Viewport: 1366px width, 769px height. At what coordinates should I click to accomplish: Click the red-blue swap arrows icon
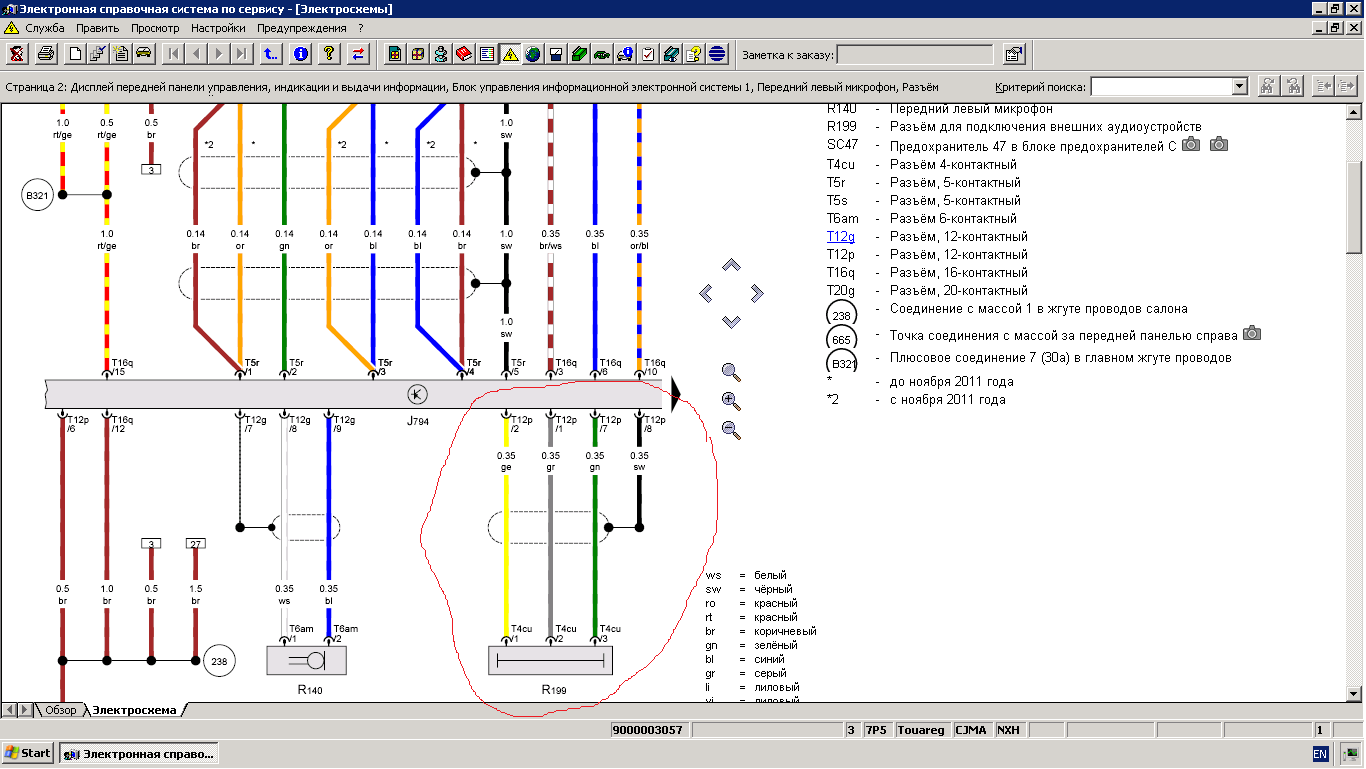(x=358, y=53)
